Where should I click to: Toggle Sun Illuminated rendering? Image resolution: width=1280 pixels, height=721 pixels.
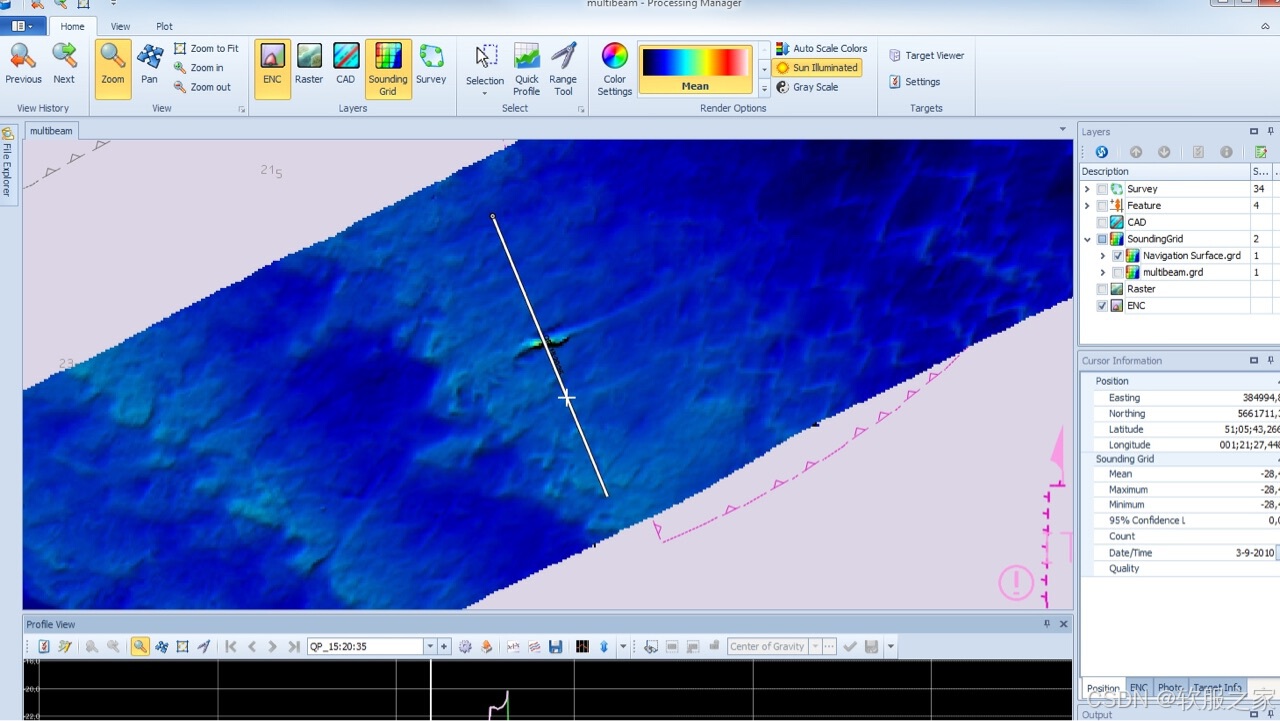coord(817,68)
